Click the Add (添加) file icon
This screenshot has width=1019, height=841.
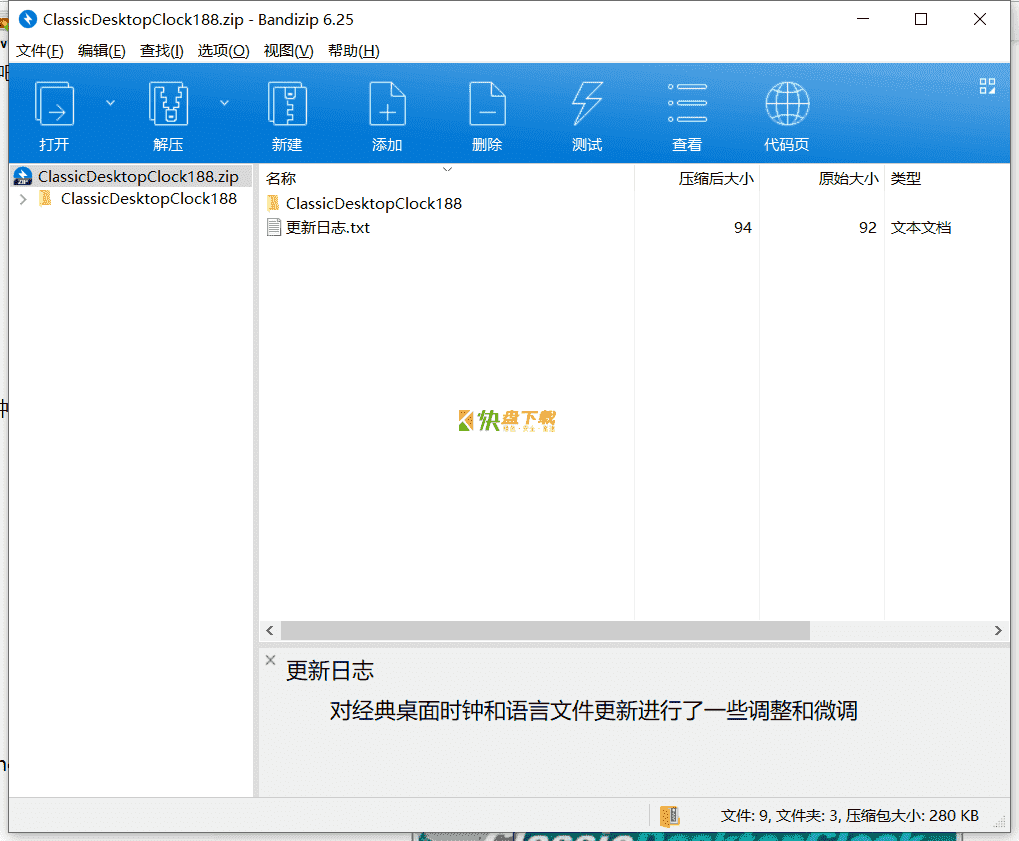tap(387, 104)
